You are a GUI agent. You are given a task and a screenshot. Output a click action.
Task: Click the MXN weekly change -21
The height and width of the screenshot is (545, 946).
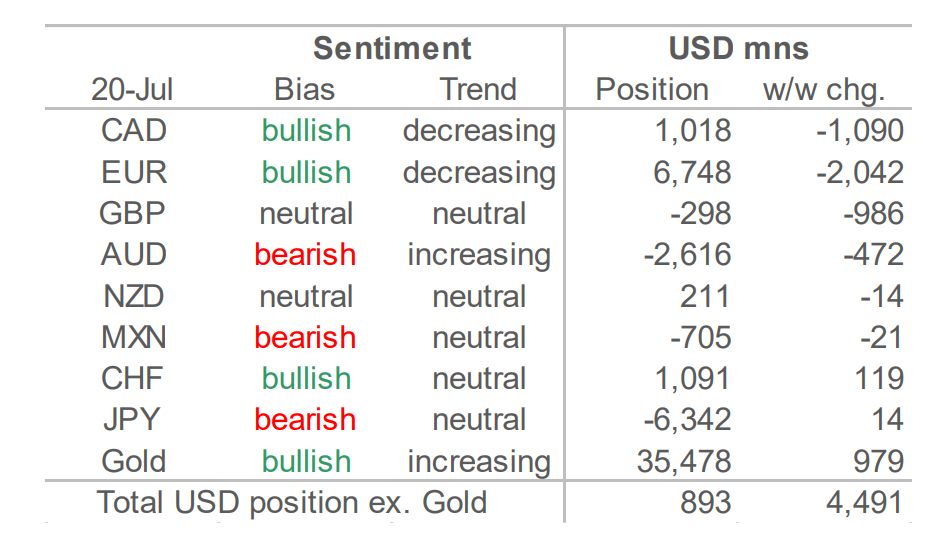point(881,338)
